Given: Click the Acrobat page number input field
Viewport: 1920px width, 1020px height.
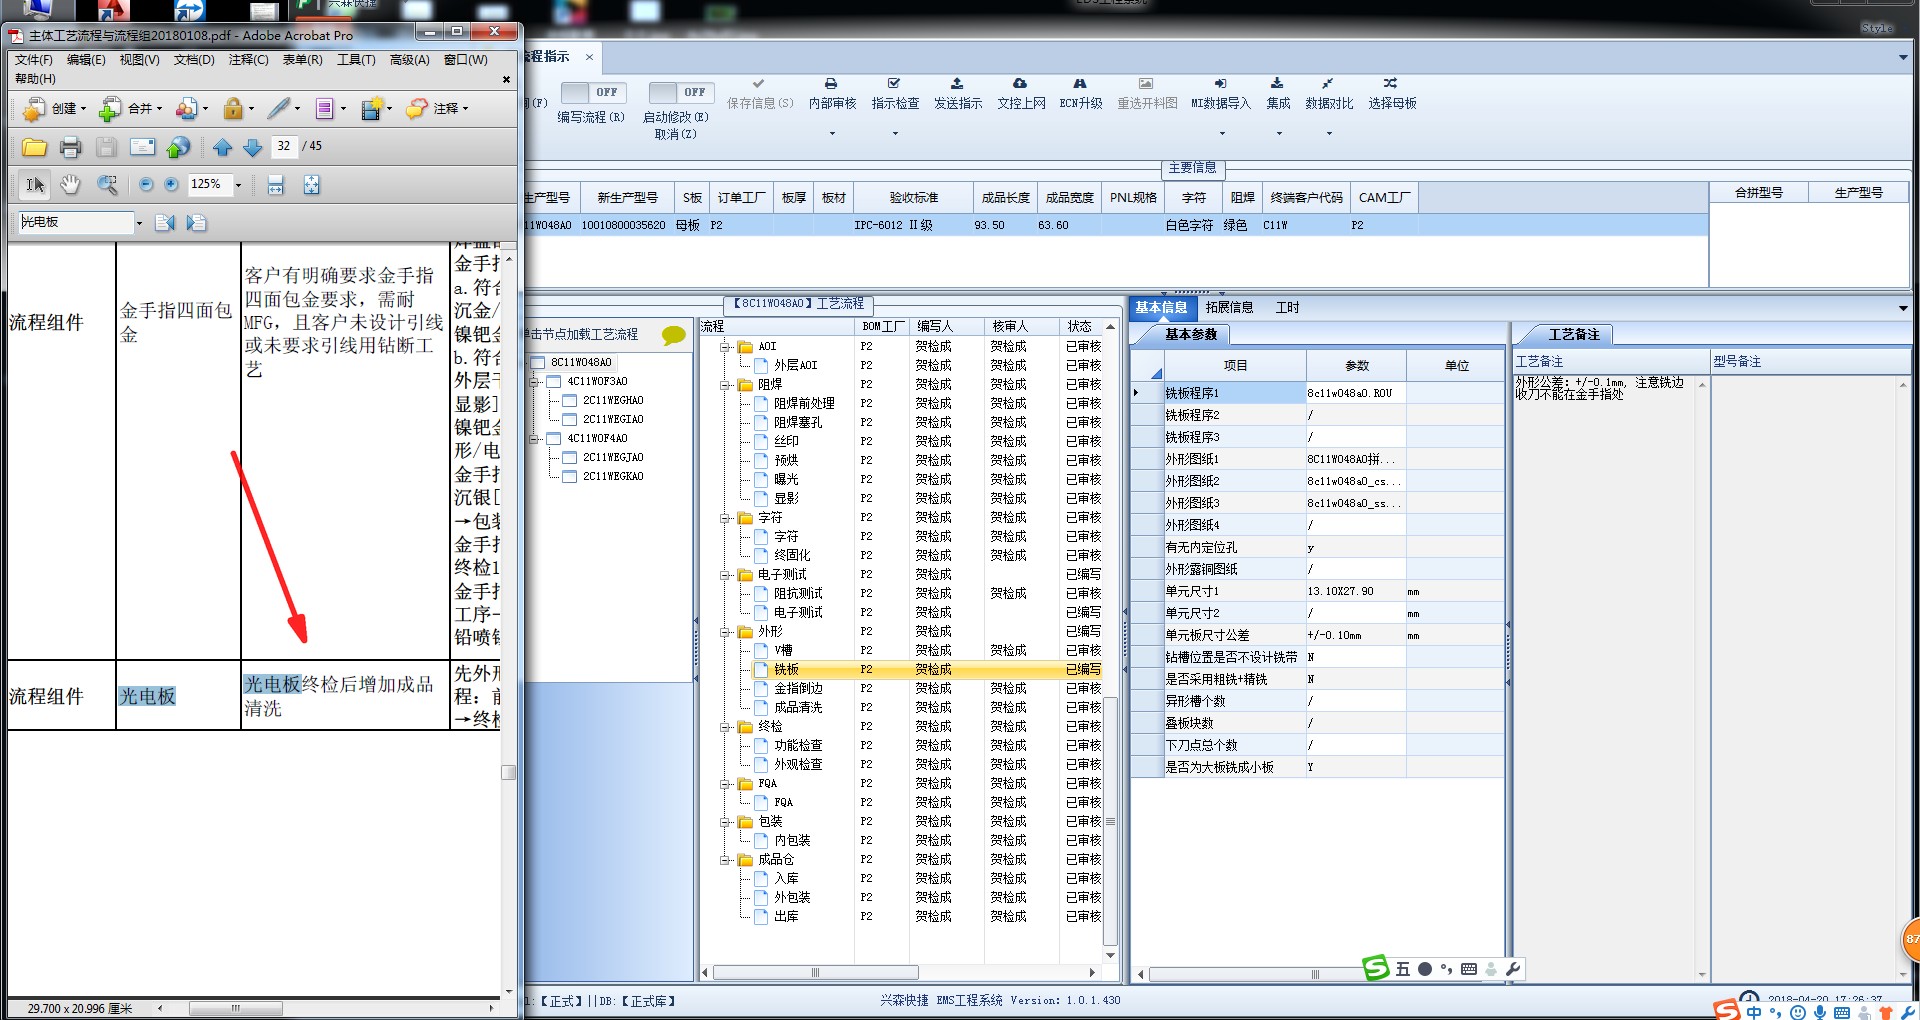Looking at the screenshot, I should pyautogui.click(x=284, y=146).
